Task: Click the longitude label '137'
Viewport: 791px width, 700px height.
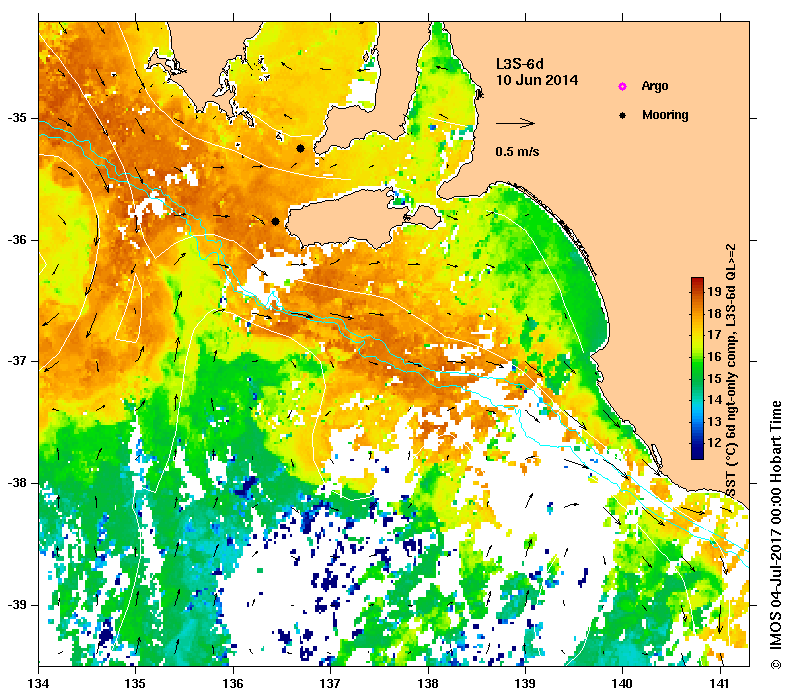Action: (330, 684)
